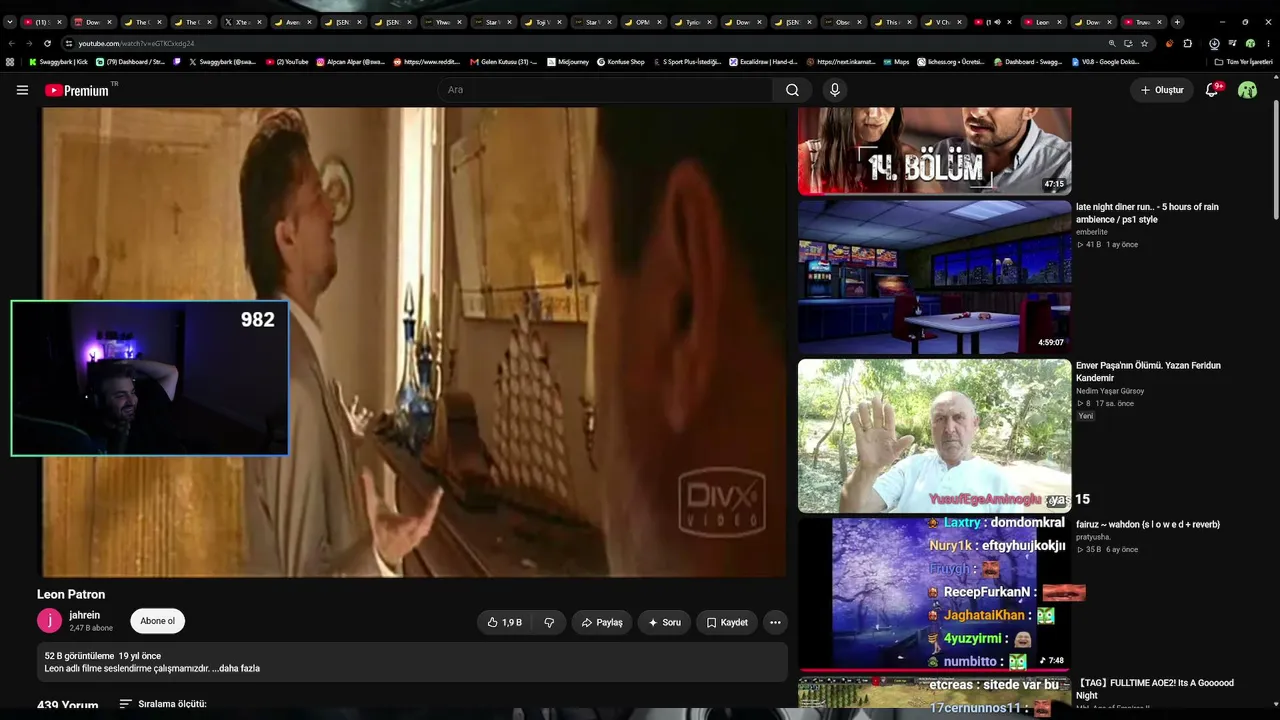Start voice search with the microphone

[x=835, y=90]
